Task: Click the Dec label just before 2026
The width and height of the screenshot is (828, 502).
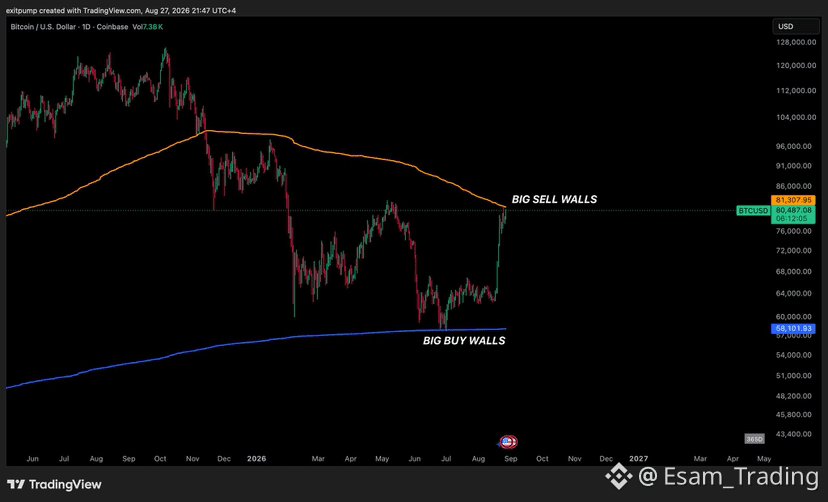Action: [x=224, y=458]
